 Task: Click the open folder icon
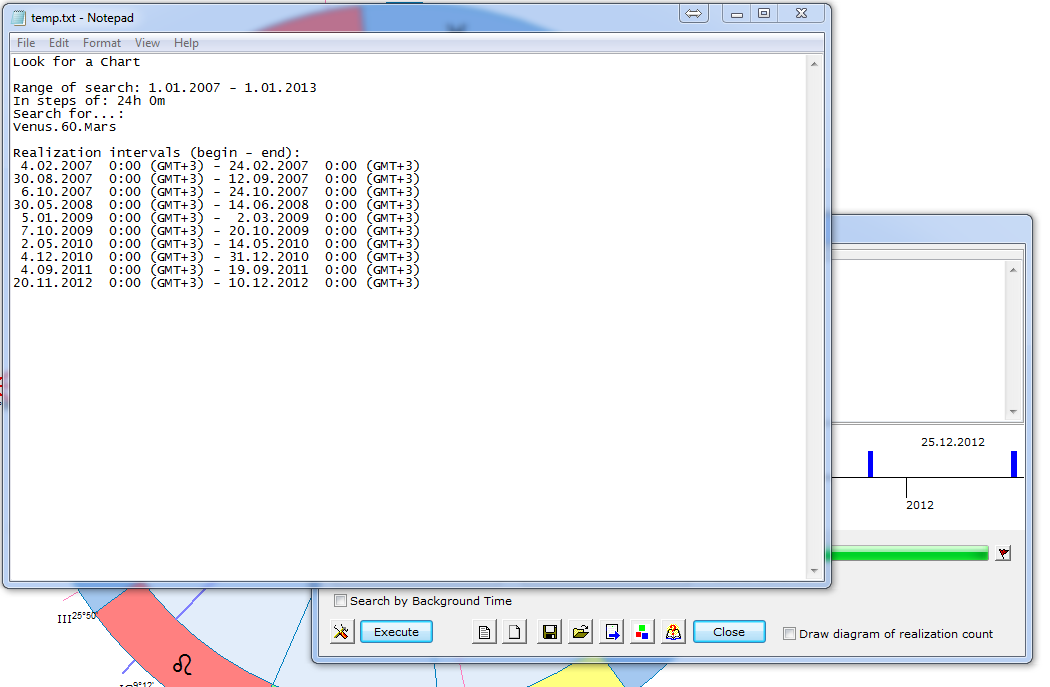click(581, 632)
